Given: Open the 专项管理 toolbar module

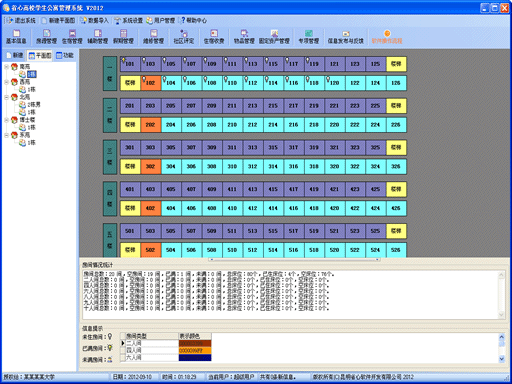Looking at the screenshot, I should [x=309, y=37].
